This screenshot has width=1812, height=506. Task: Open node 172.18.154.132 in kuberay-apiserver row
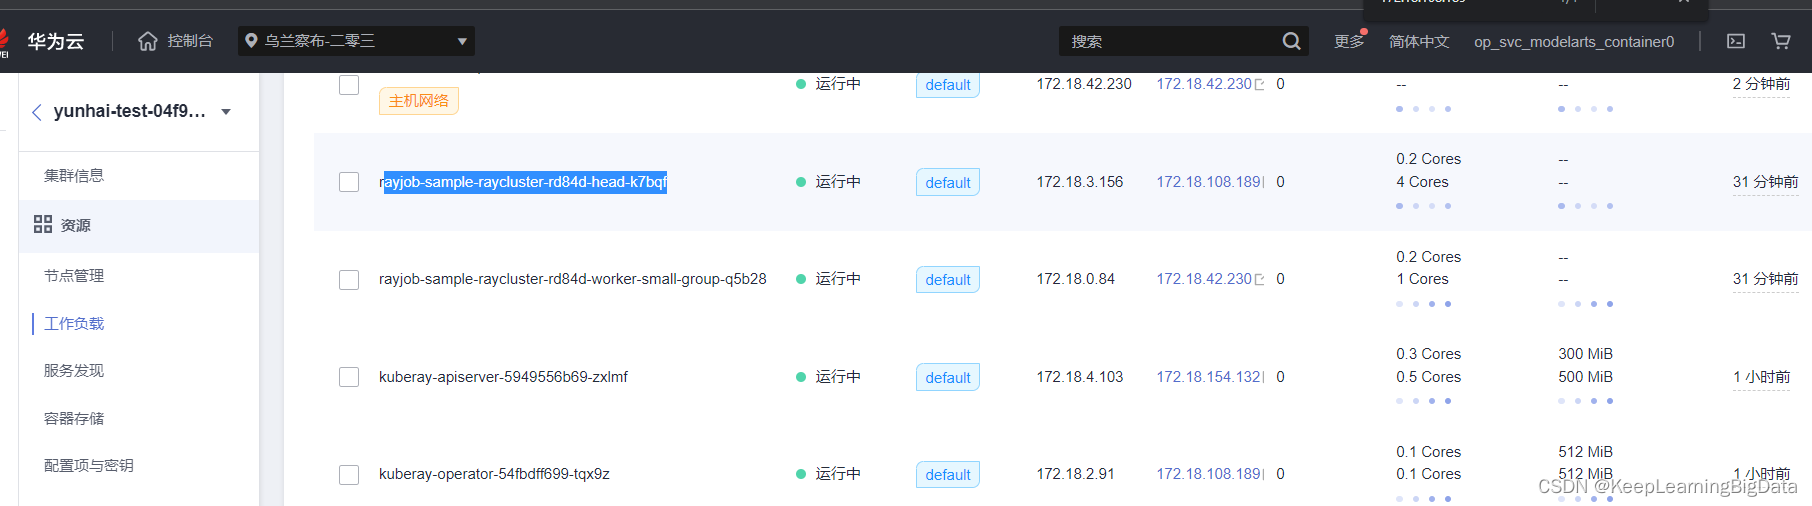(1209, 377)
